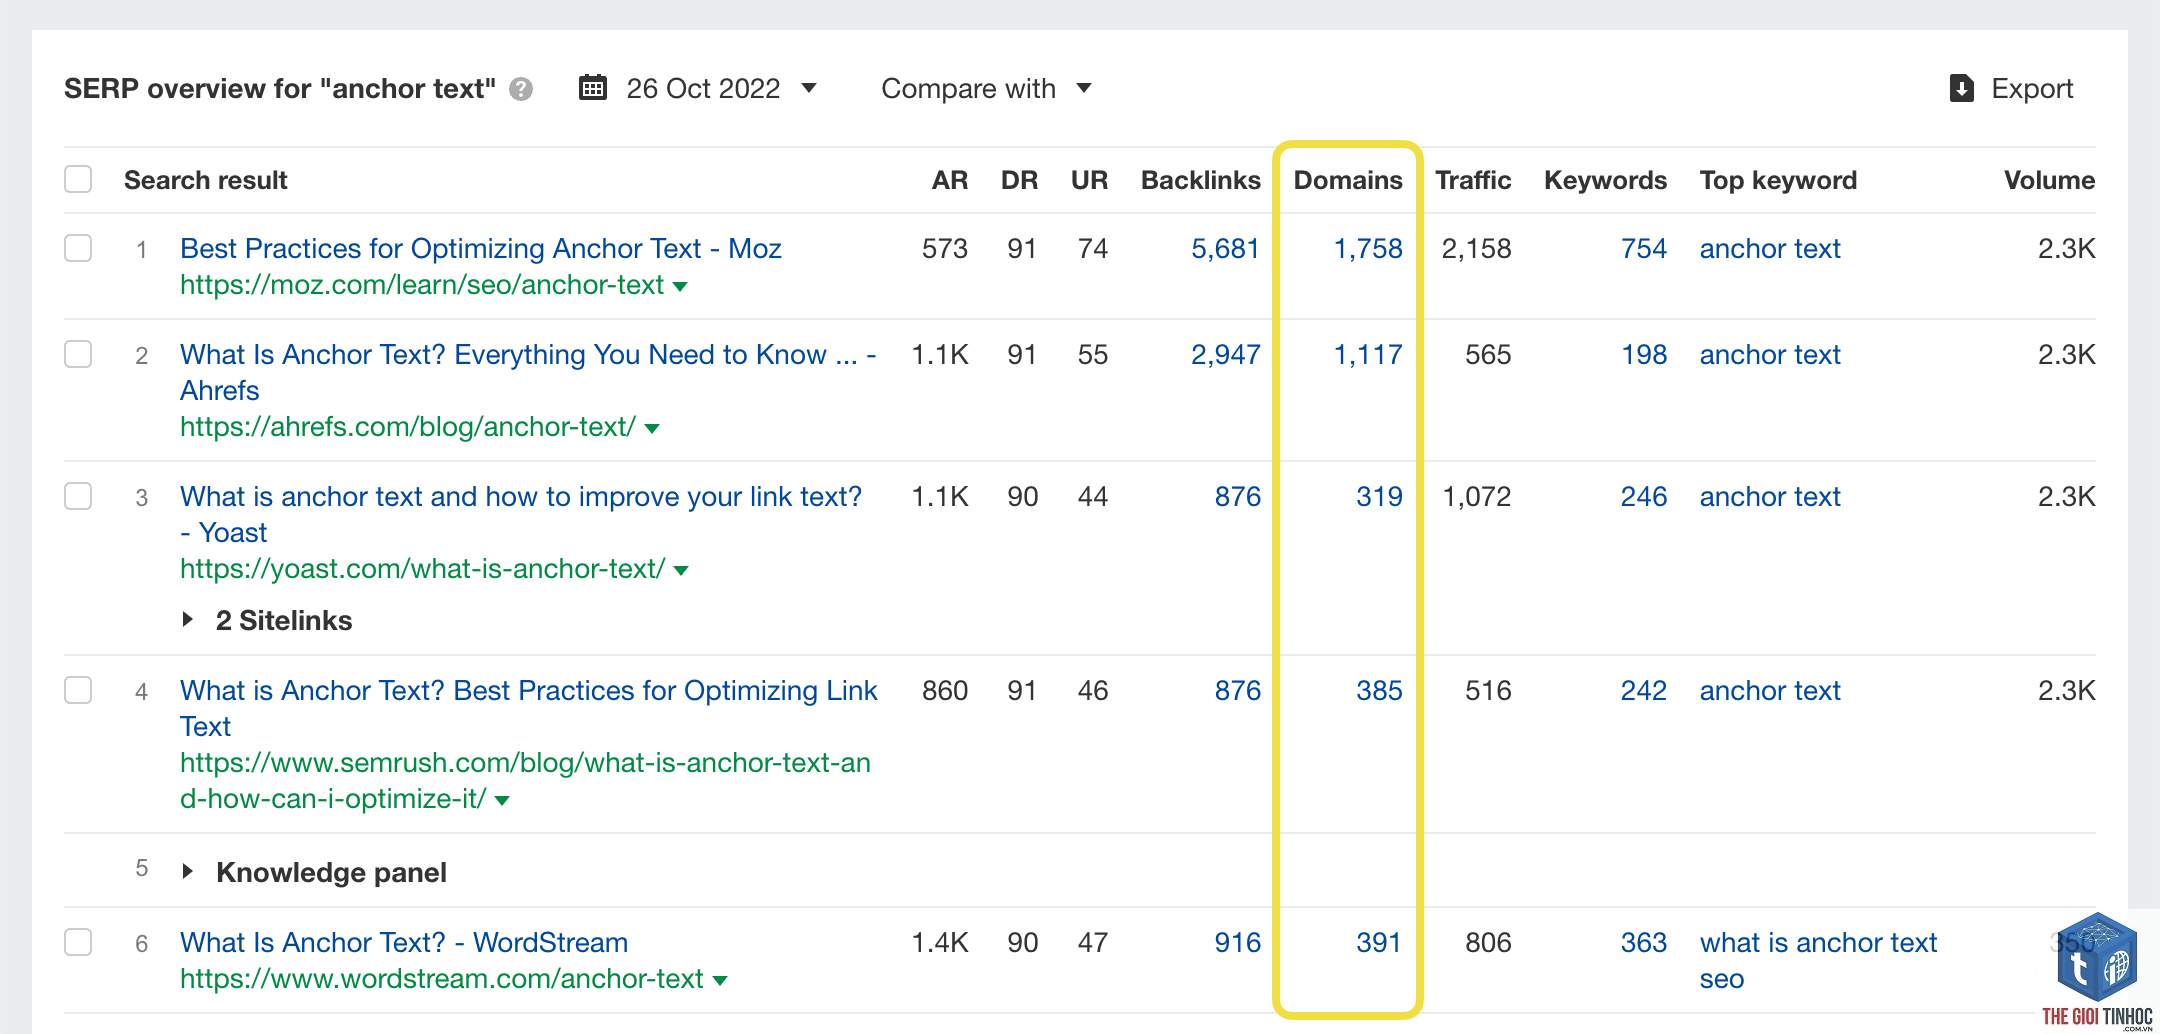Click the calendar icon beside the date

(593, 88)
